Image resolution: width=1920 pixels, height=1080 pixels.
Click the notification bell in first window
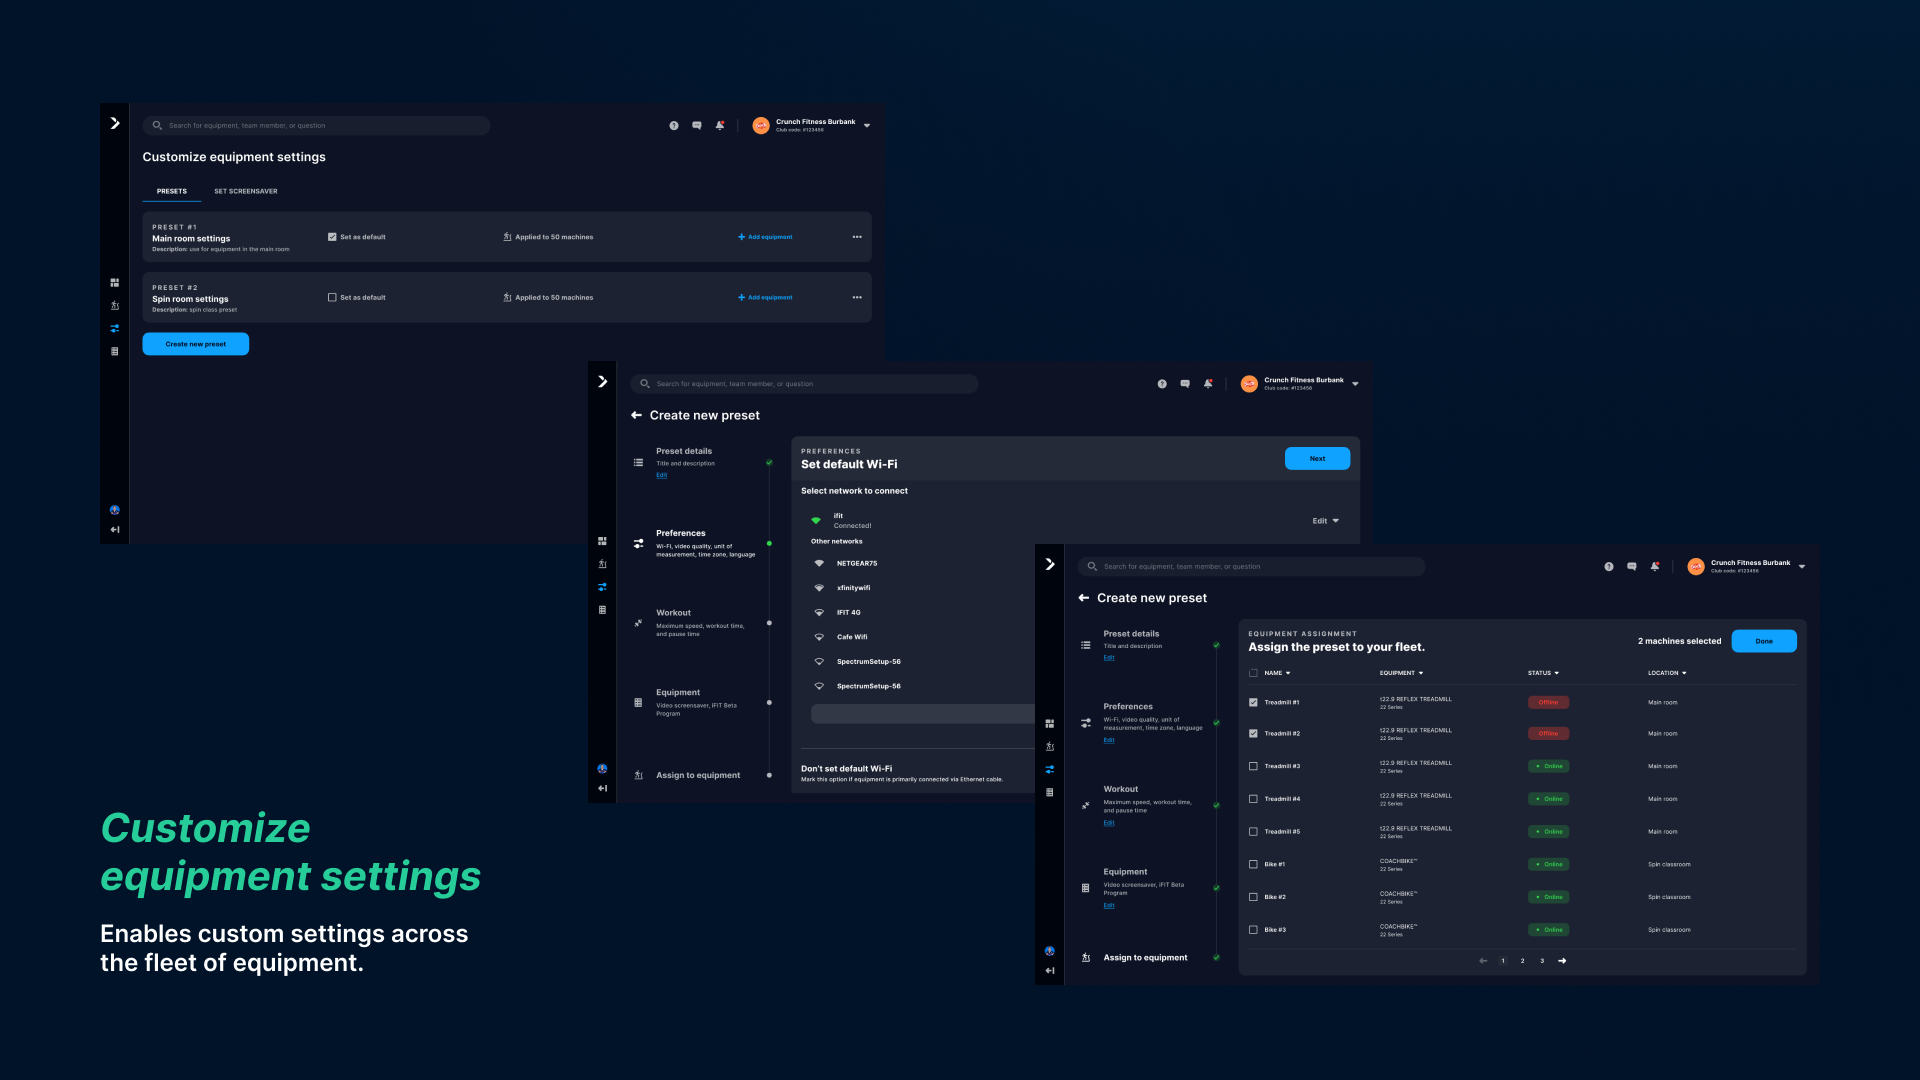720,126
